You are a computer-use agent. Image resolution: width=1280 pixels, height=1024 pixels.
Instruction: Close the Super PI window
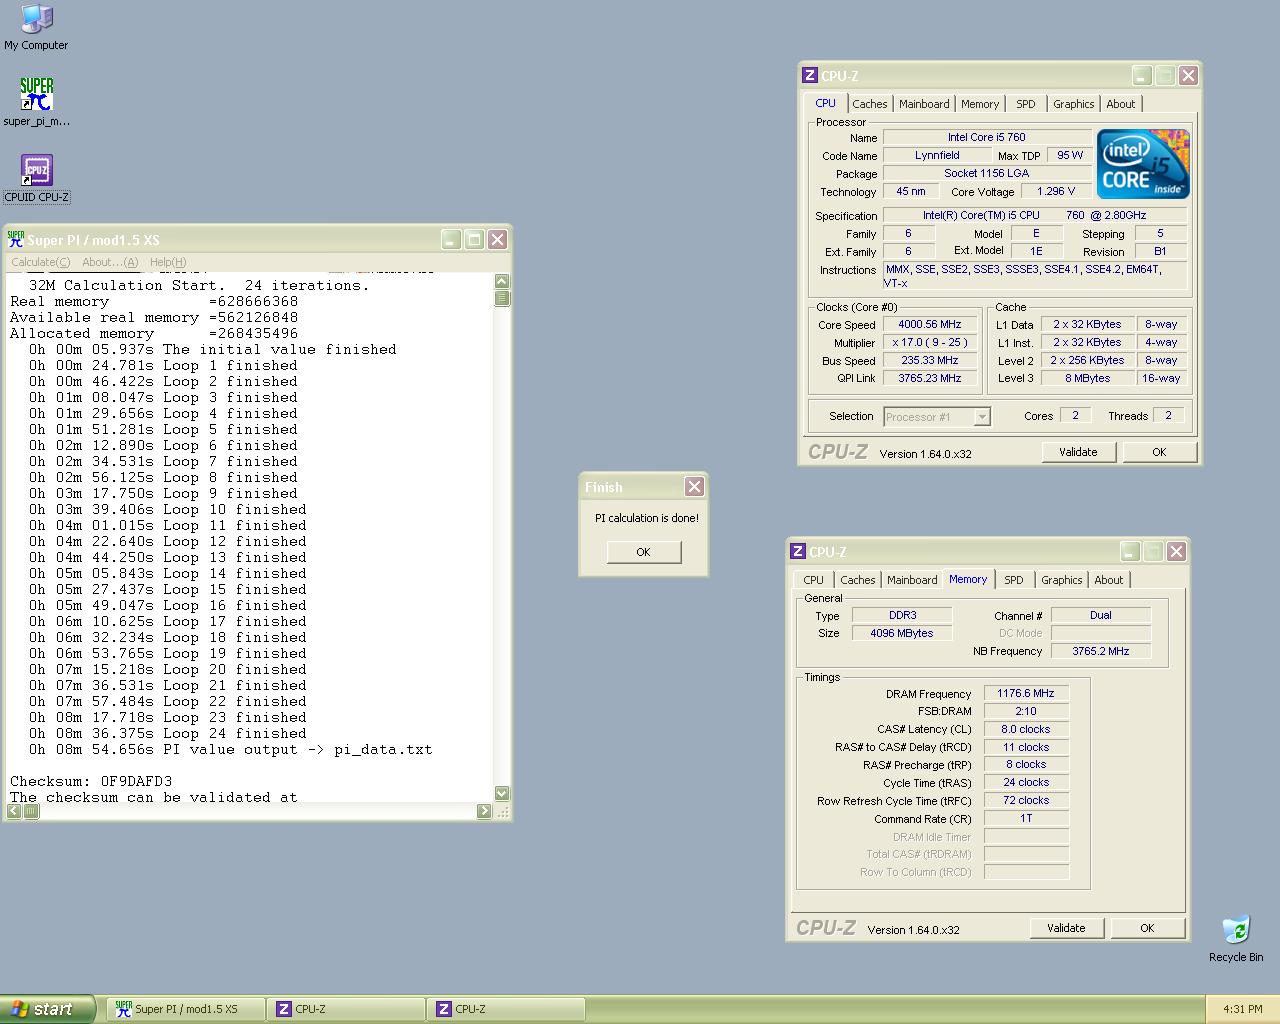[x=497, y=239]
